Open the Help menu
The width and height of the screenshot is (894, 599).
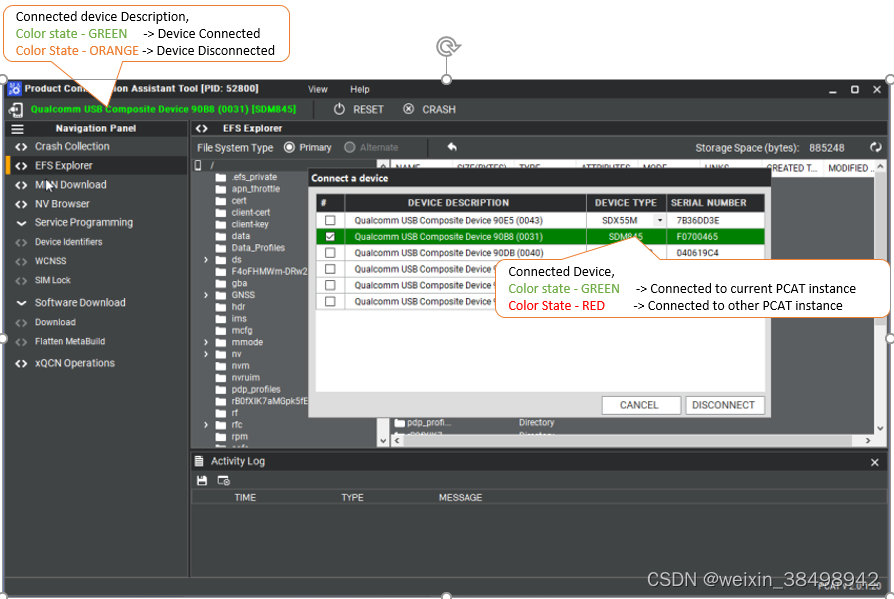click(359, 89)
